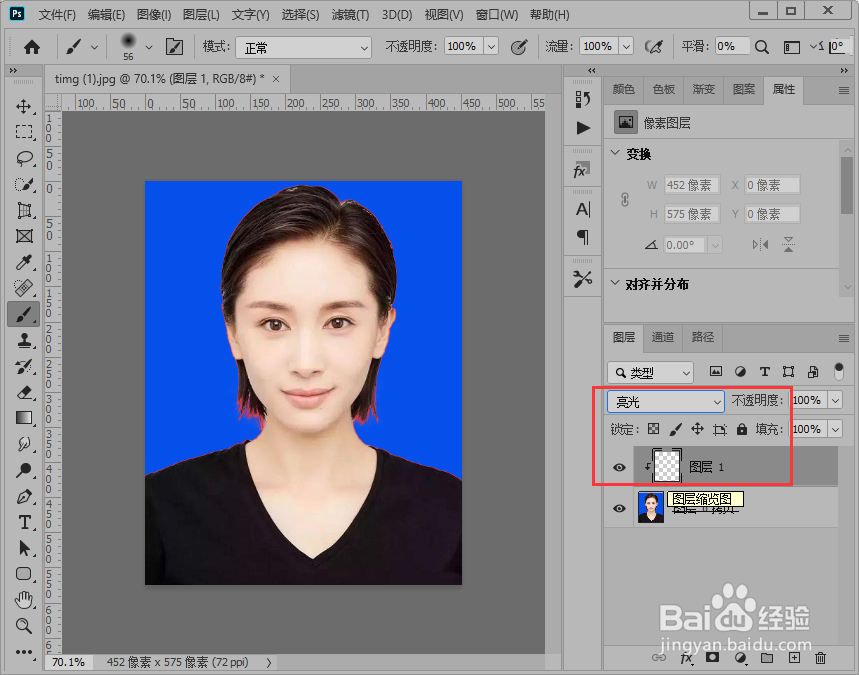The width and height of the screenshot is (859, 675).
Task: Select the Eyedropper tool
Action: 24,262
